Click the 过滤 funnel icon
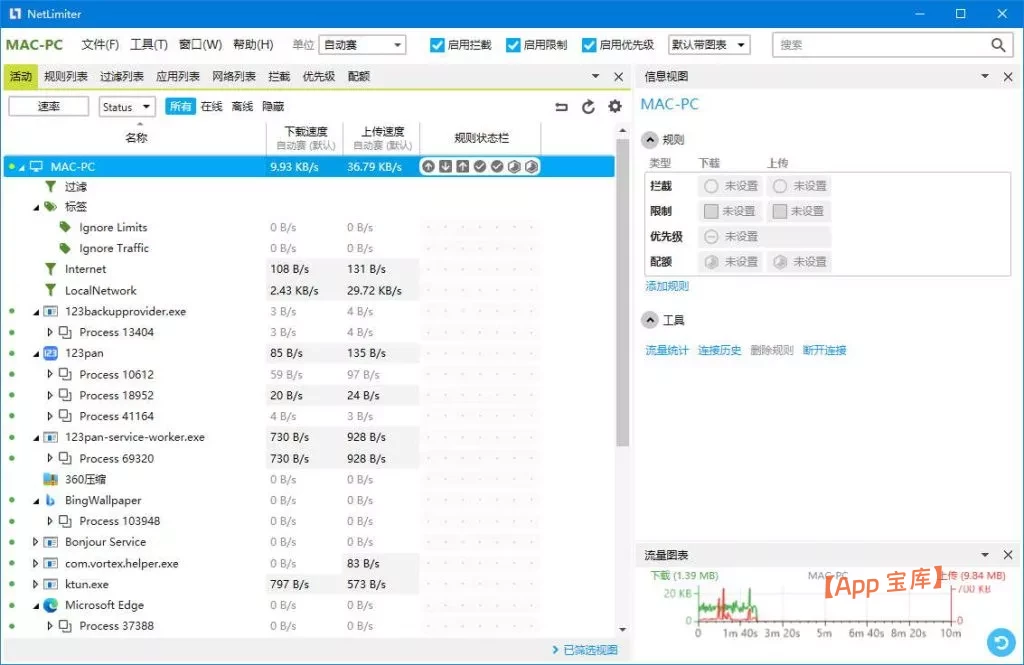The height and width of the screenshot is (665, 1024). (50, 187)
